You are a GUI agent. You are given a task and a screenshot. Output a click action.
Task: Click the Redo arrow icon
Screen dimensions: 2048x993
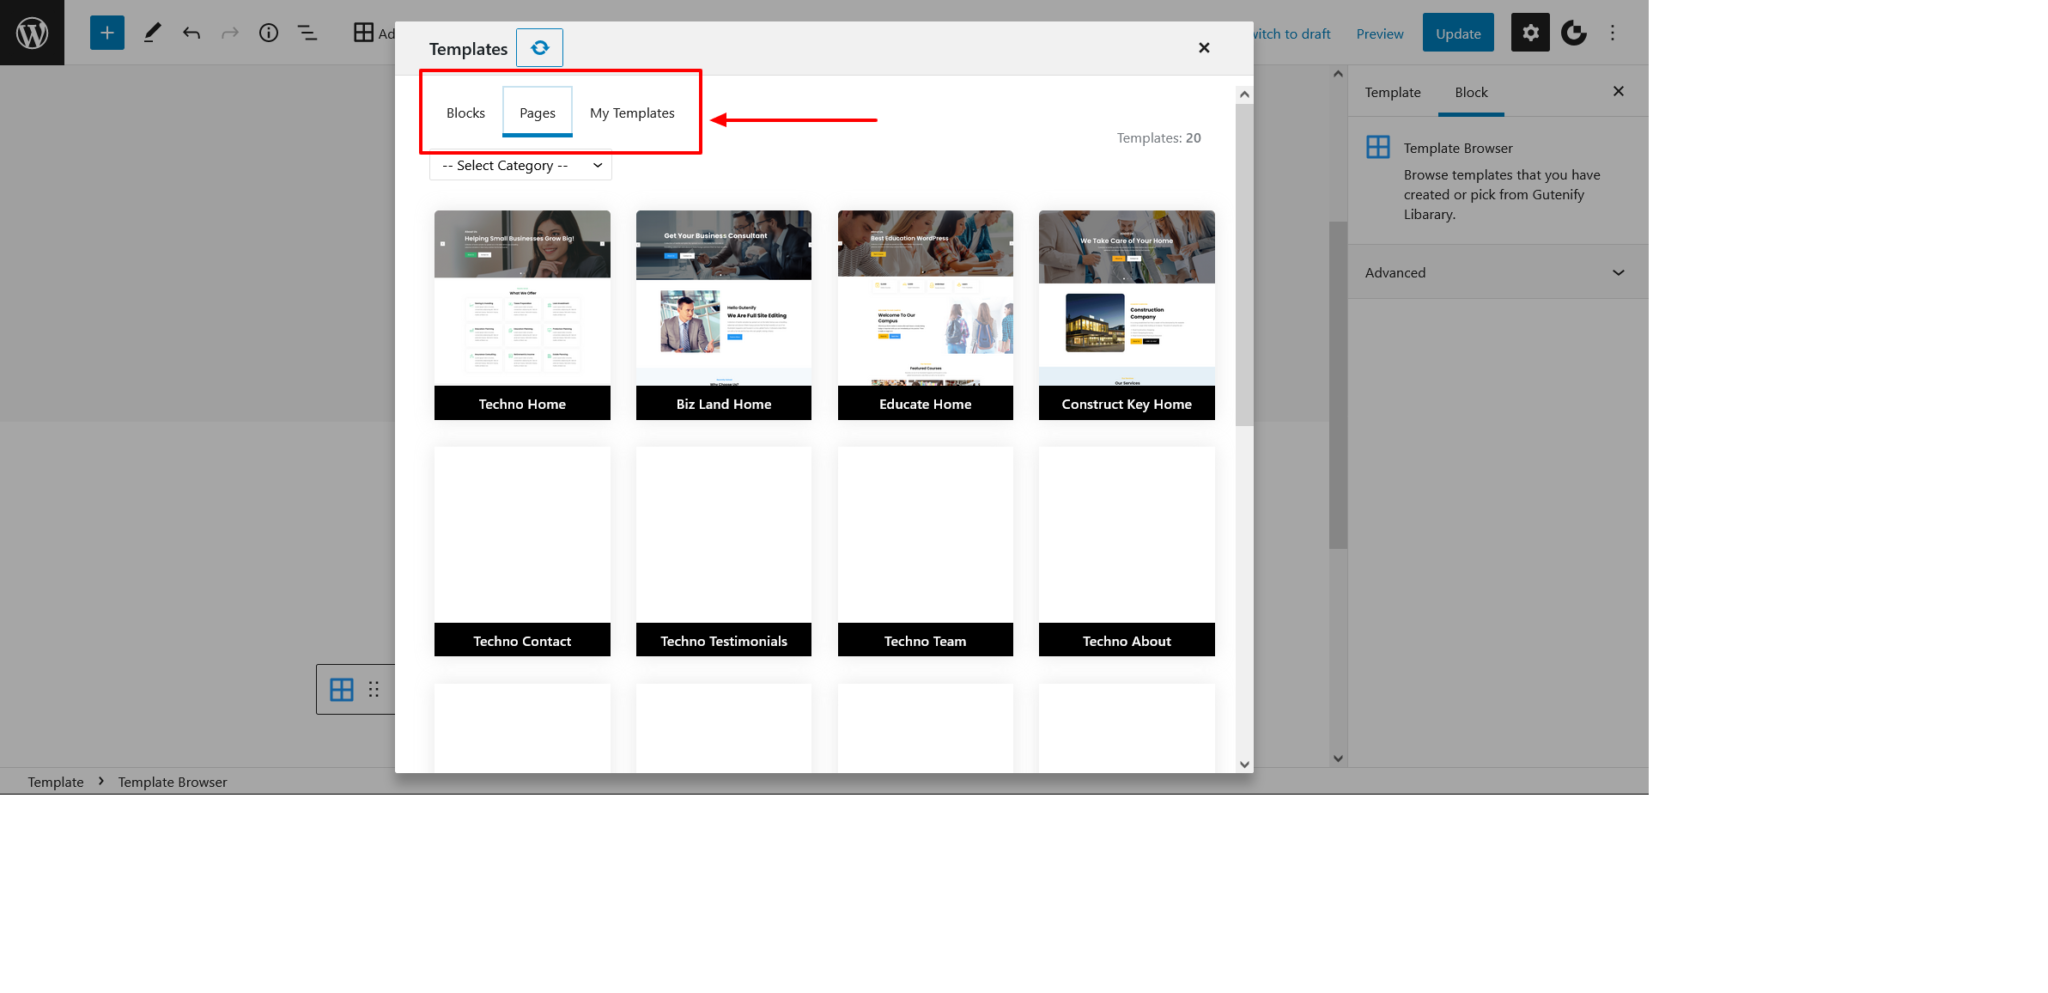(x=230, y=32)
